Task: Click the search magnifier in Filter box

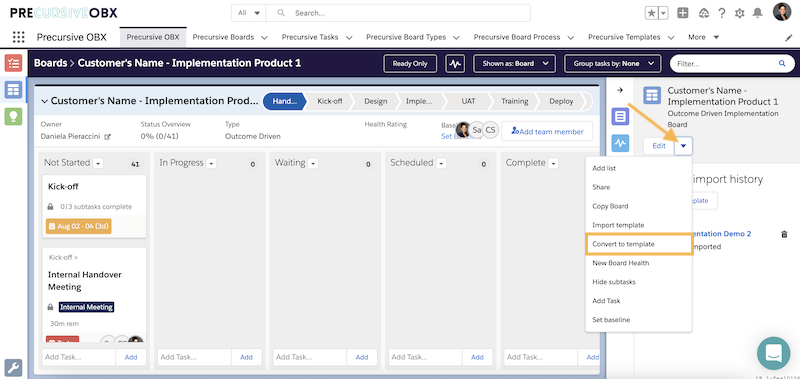Action: point(782,64)
